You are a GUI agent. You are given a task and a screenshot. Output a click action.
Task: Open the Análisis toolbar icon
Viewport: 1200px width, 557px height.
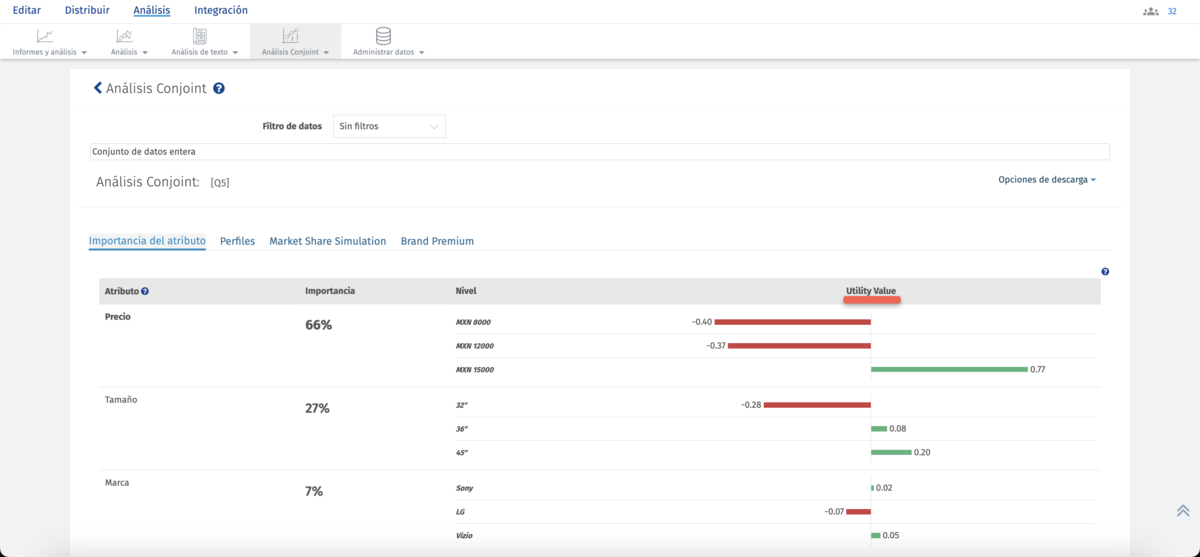tap(124, 36)
